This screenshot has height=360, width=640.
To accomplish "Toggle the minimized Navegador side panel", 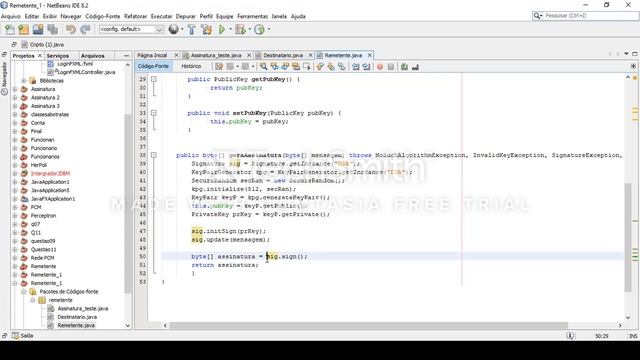I will pyautogui.click(x=4, y=78).
